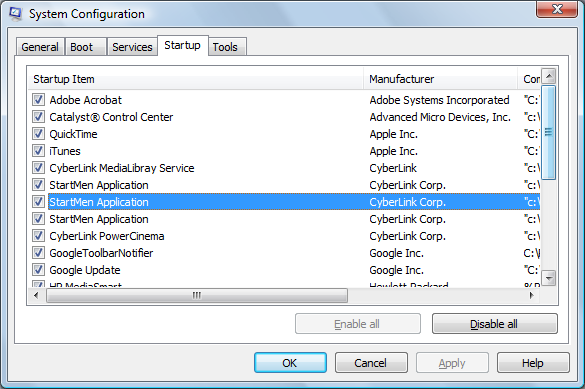Click the vertical scrollbar down arrow
Screen dimensions: 585x389
548,278
